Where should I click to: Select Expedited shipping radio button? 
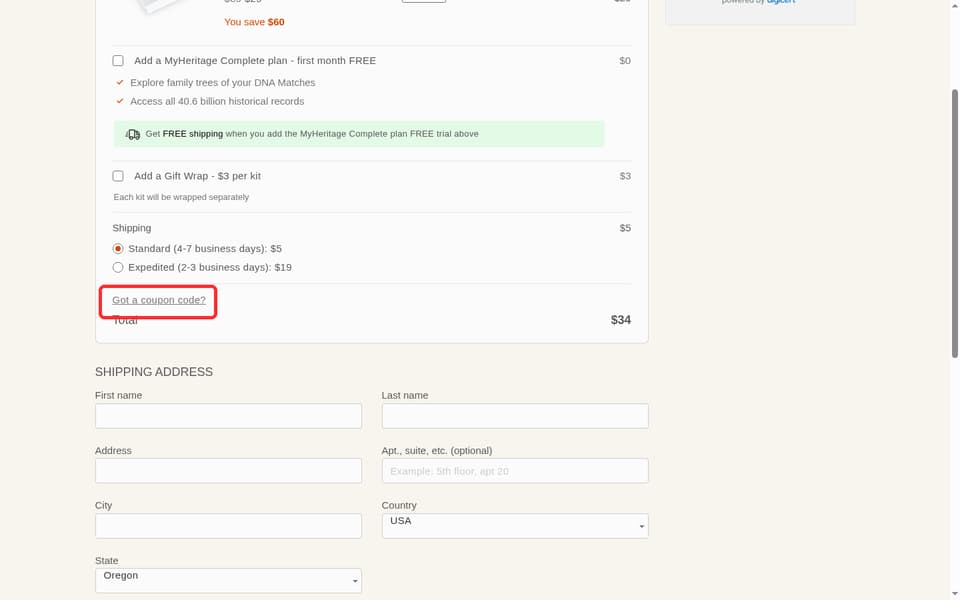click(x=118, y=267)
